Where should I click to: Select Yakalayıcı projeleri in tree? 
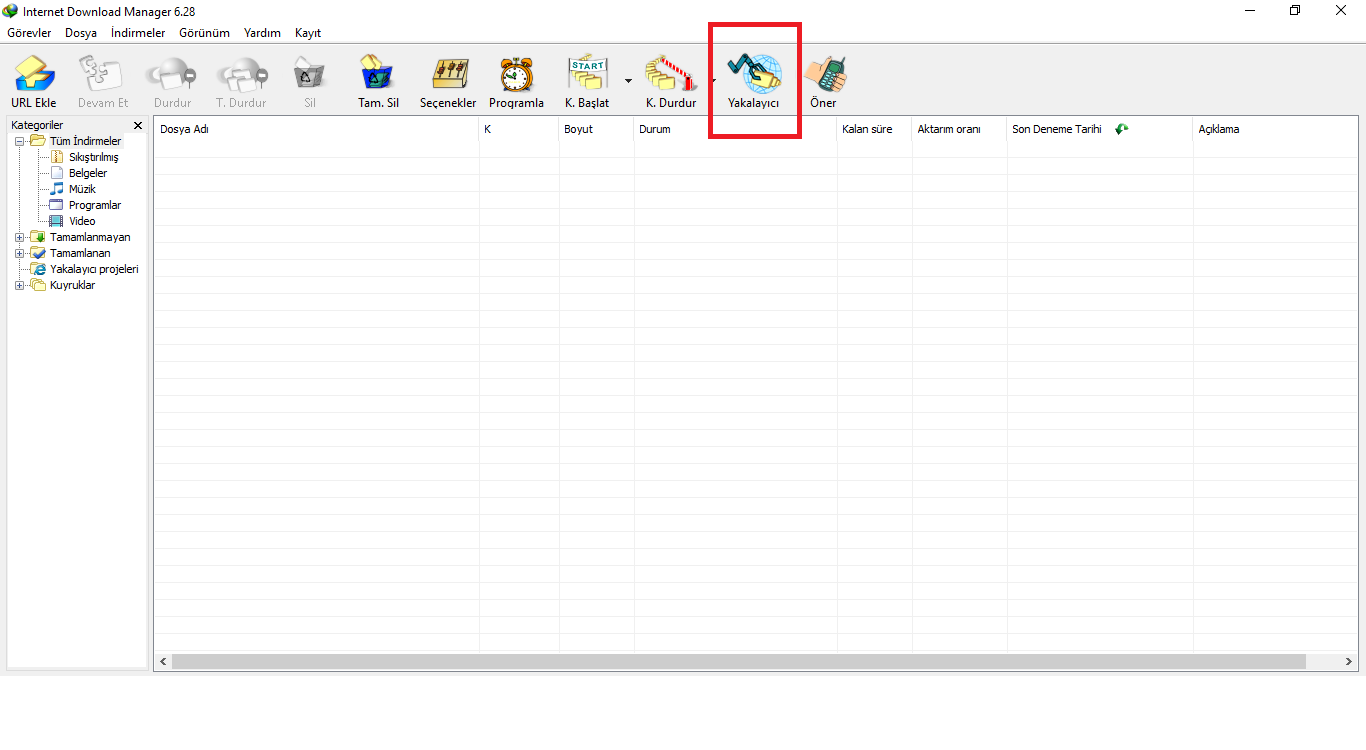(x=94, y=269)
